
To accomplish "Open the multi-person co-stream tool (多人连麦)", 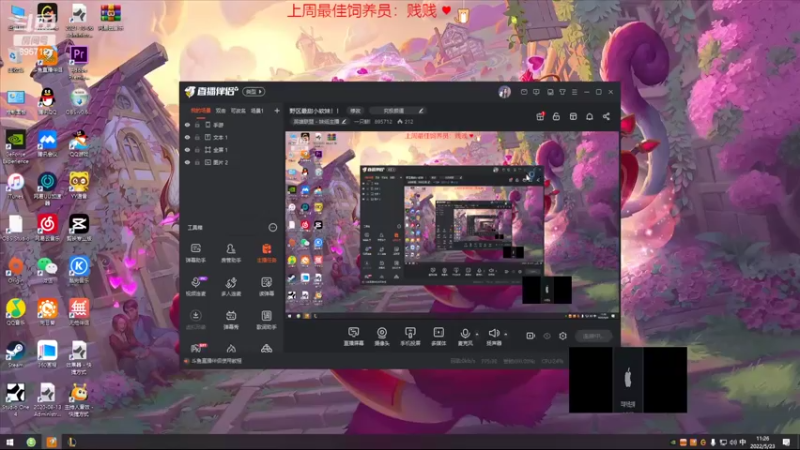I will click(231, 287).
